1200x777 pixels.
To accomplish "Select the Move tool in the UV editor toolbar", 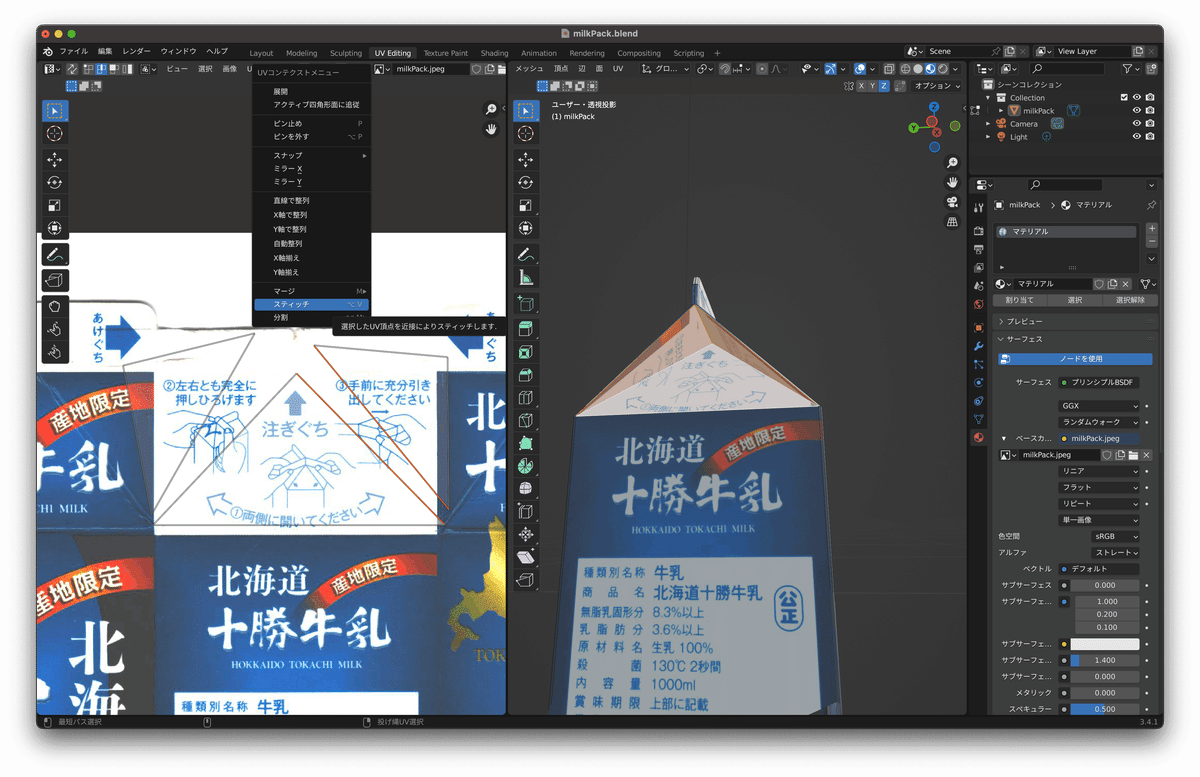I will click(54, 160).
